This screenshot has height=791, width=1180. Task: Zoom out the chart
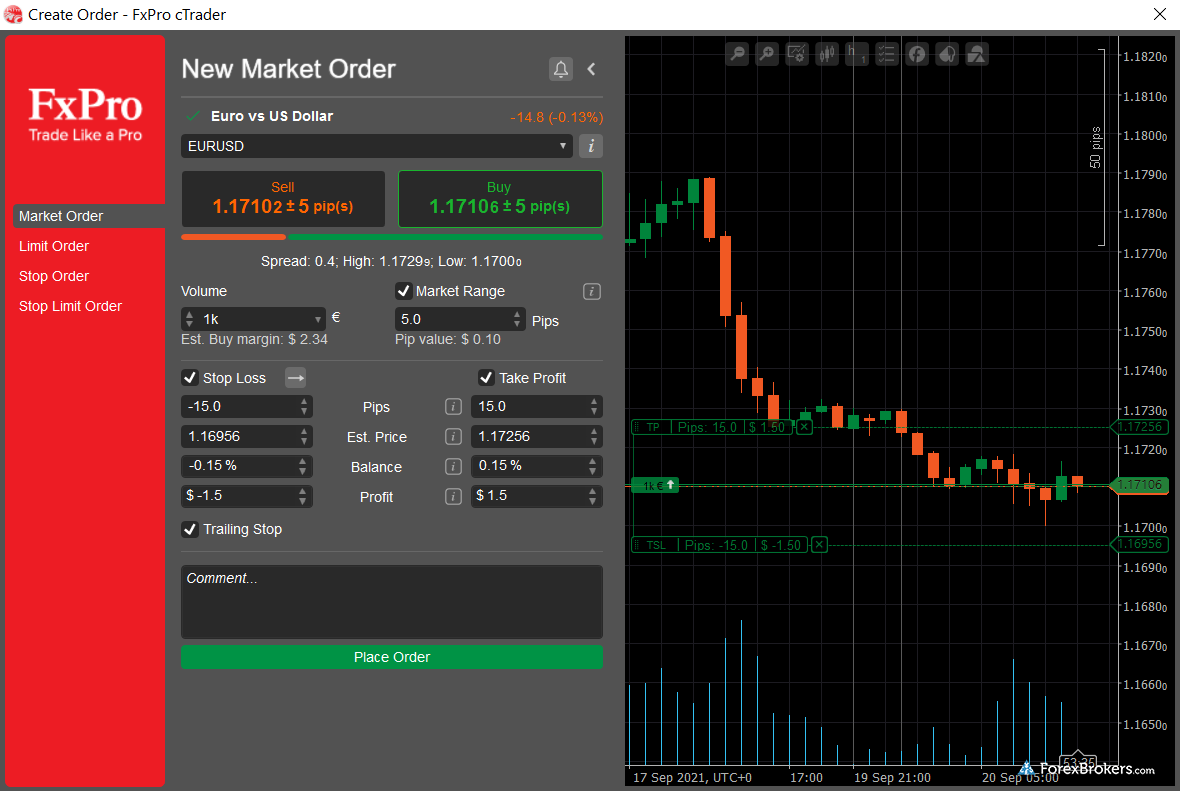[737, 54]
